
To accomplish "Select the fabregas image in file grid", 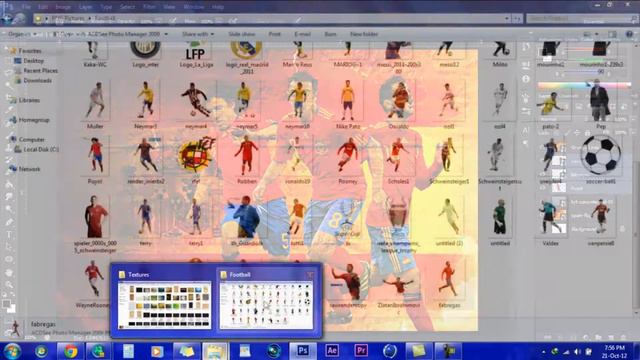I will 449,284.
